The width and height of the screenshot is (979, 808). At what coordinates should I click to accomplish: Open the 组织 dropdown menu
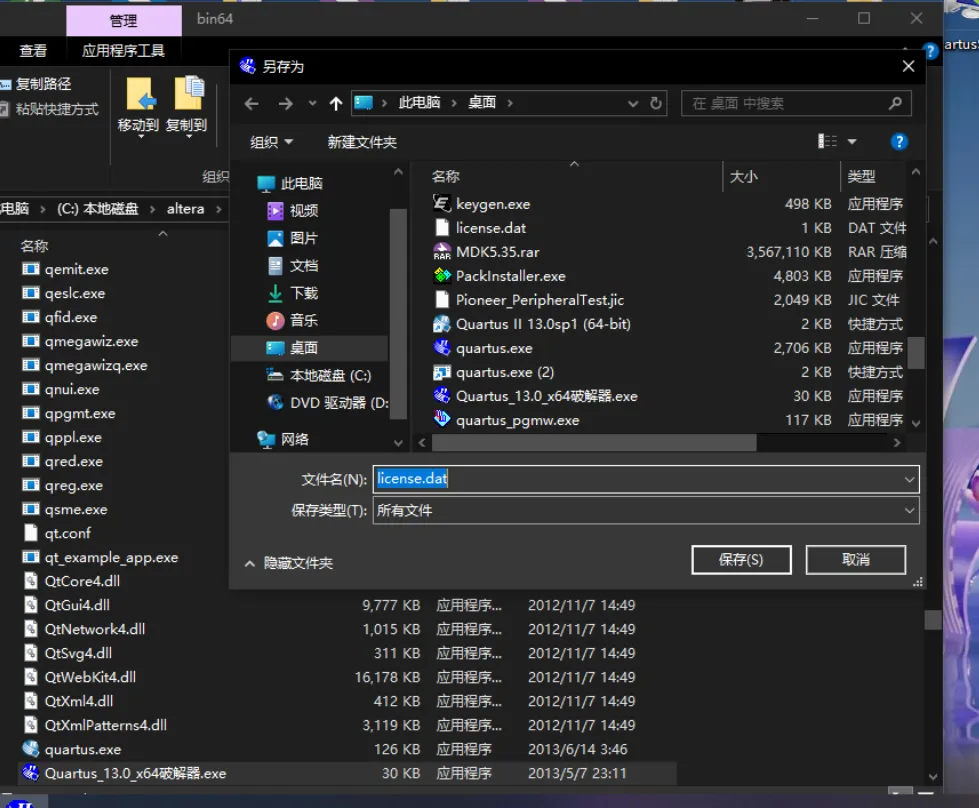272,142
